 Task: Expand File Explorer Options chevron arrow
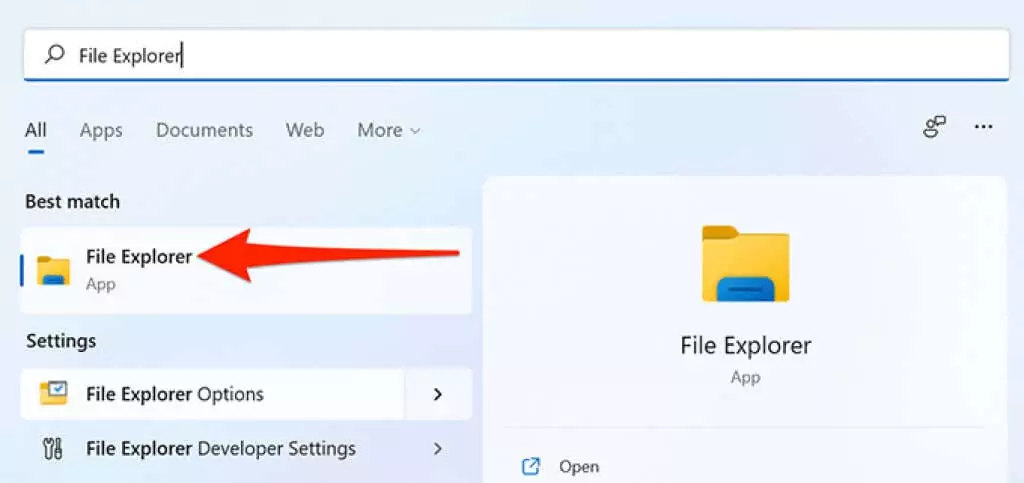pos(438,394)
